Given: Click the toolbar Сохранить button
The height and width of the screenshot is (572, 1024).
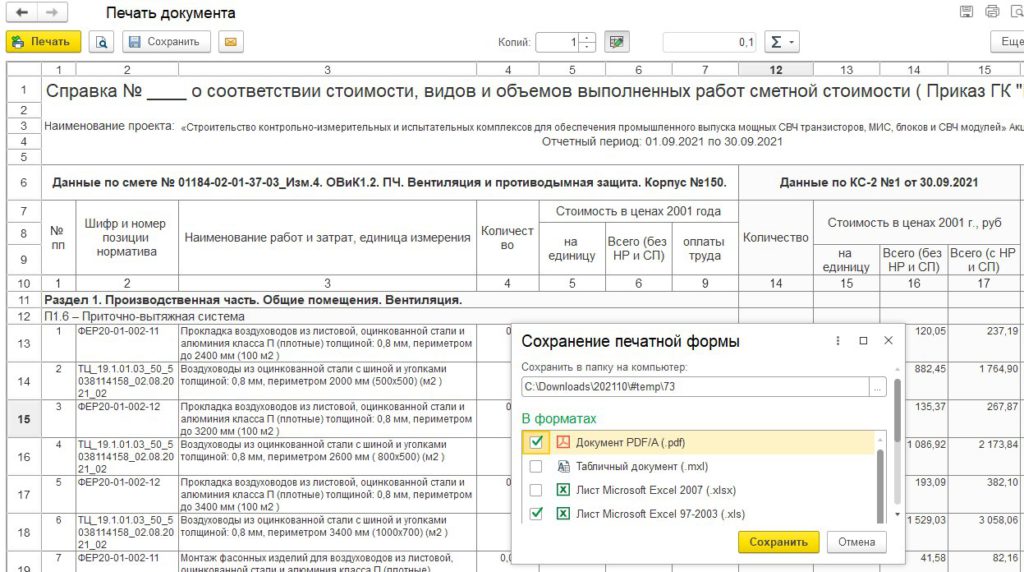Looking at the screenshot, I should pos(166,42).
